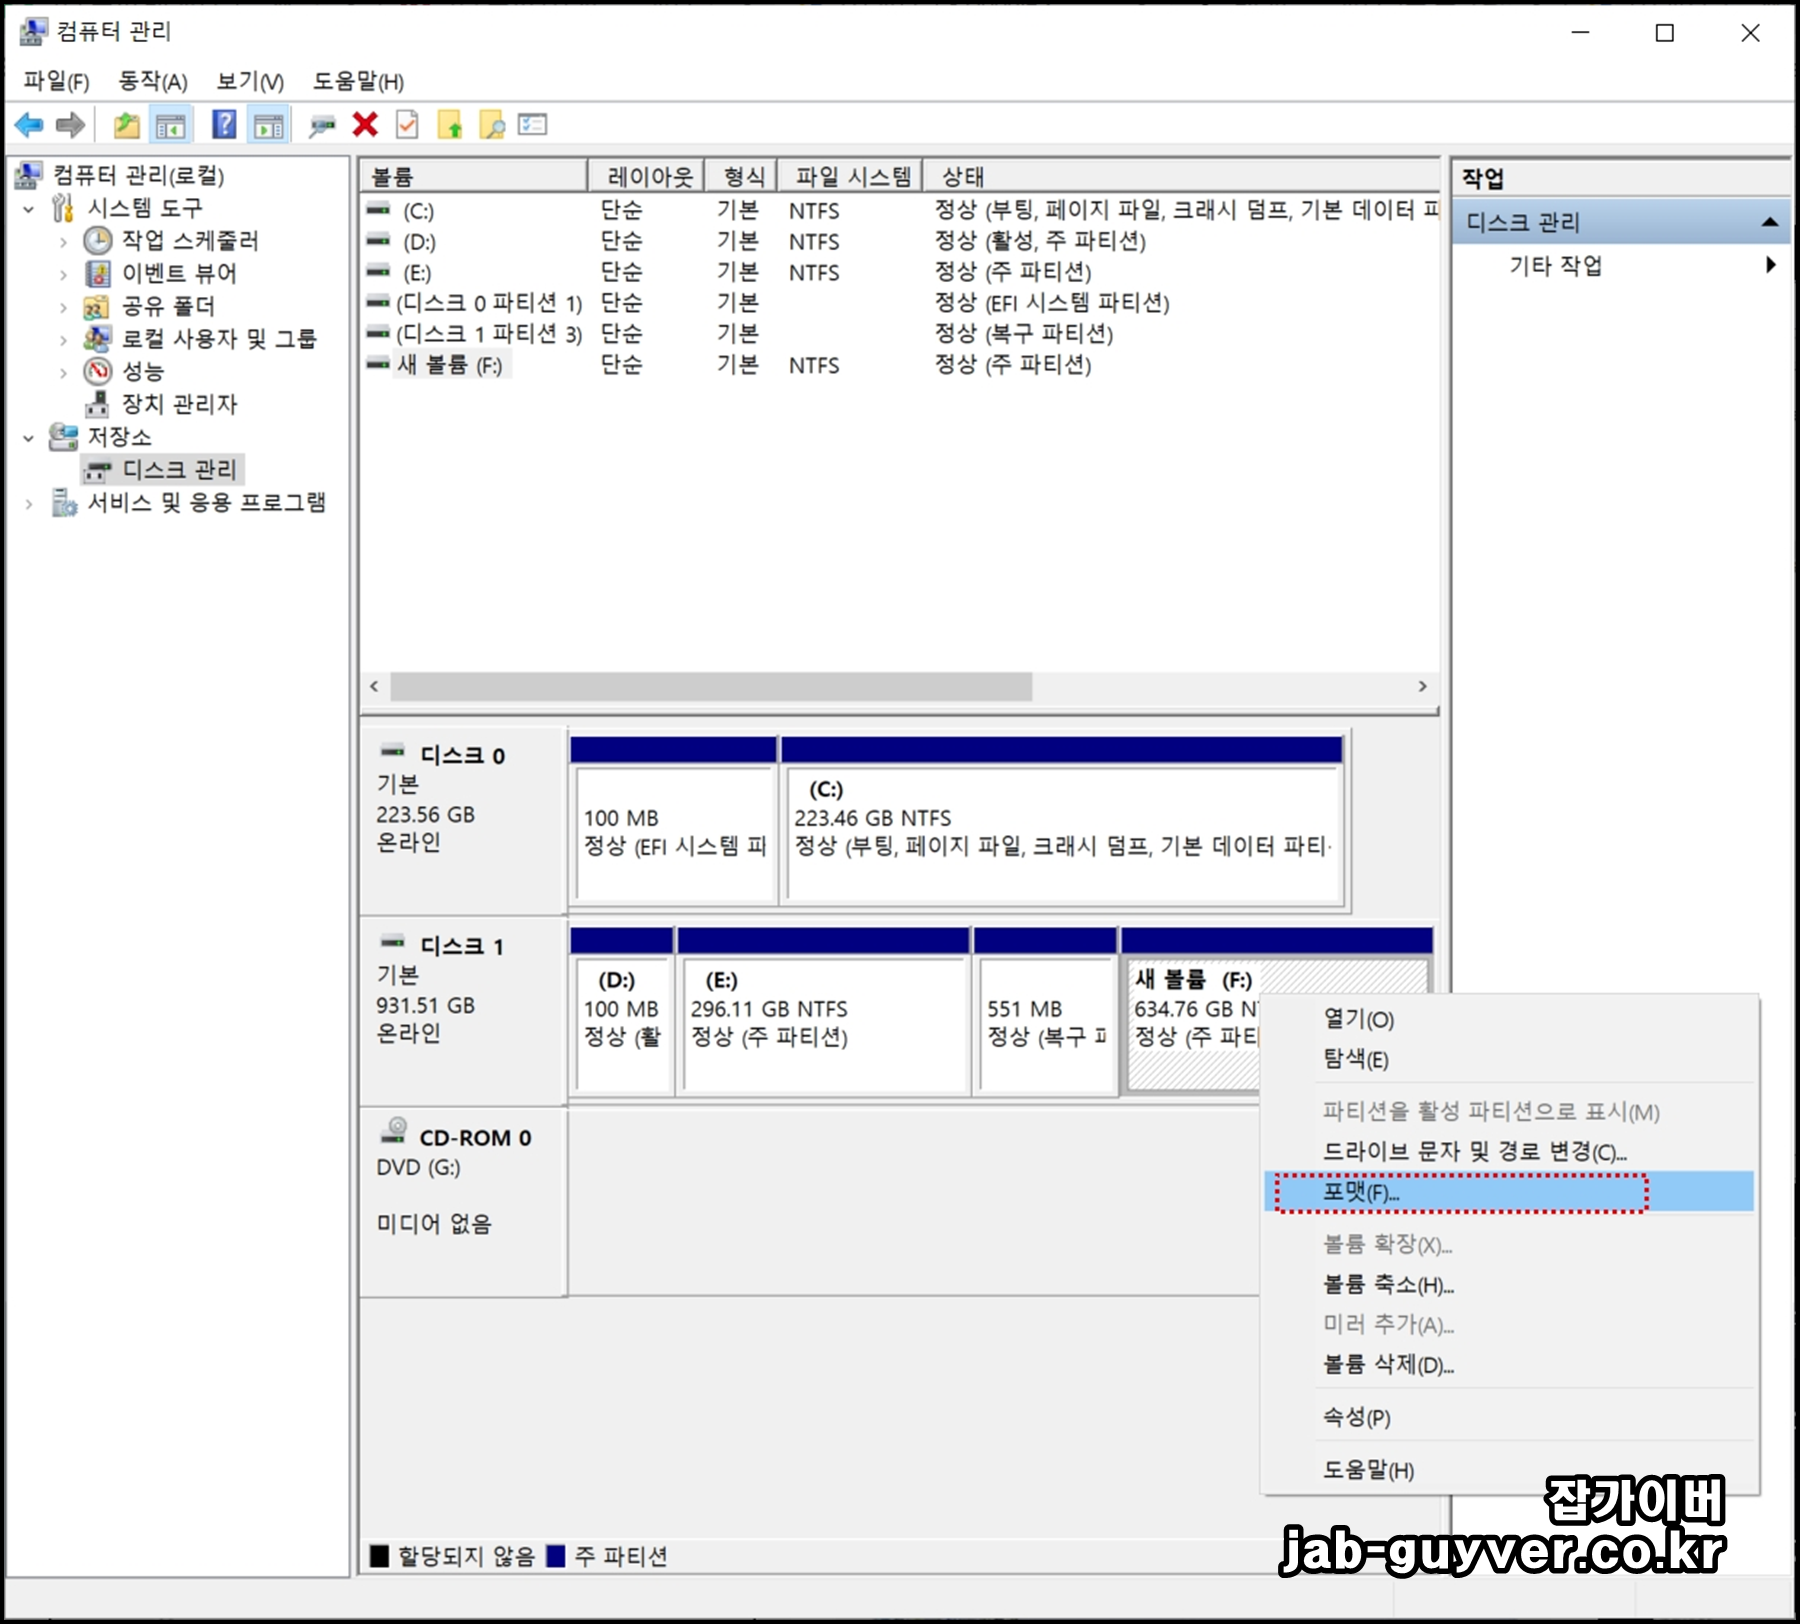
Task: Click the folder with magnifier toolbar icon
Action: [491, 125]
